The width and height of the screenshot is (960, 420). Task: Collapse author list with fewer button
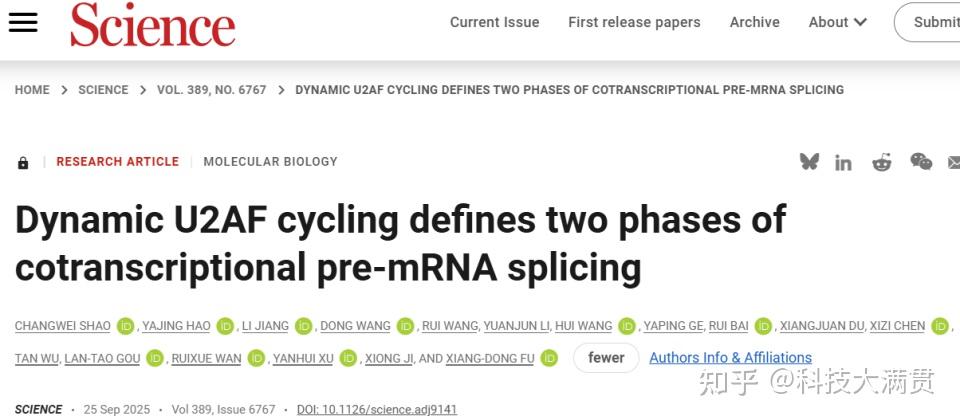pos(606,358)
